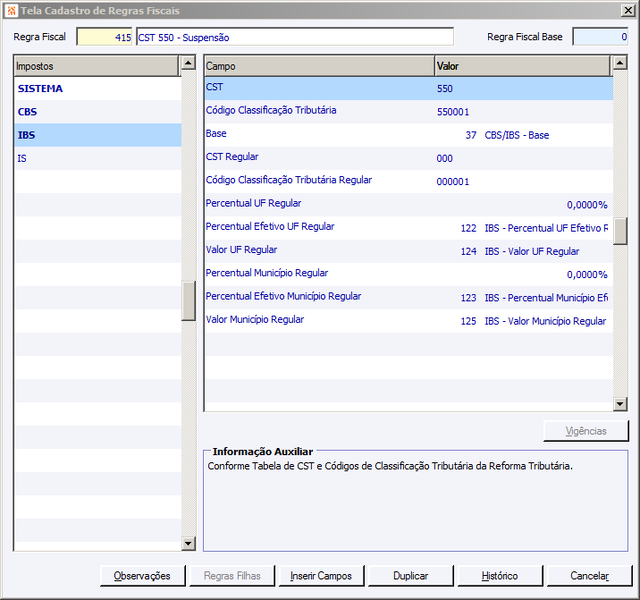
Task: Open the Histórico button
Action: point(500,576)
